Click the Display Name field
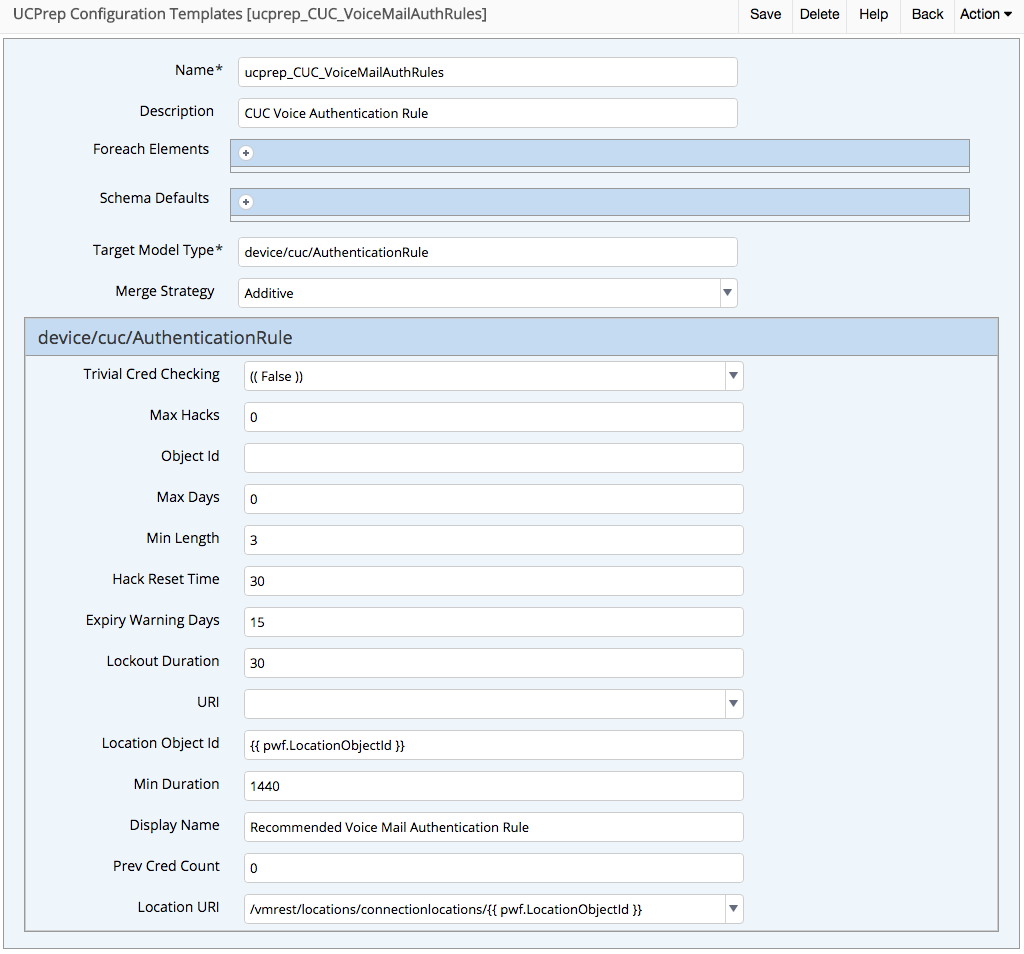 coord(493,827)
